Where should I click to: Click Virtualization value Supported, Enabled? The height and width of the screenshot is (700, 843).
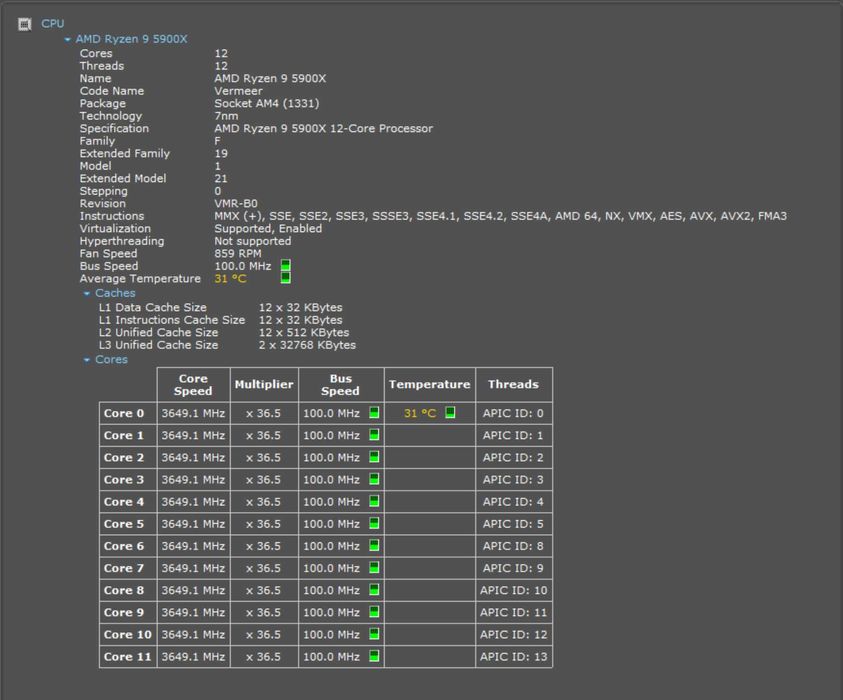tap(268, 228)
